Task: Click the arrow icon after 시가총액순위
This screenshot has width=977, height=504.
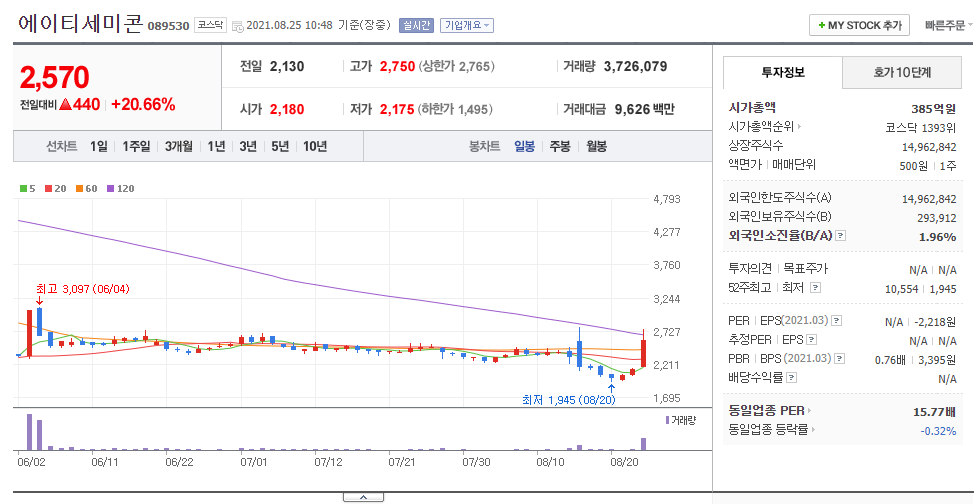Action: pyautogui.click(x=799, y=126)
